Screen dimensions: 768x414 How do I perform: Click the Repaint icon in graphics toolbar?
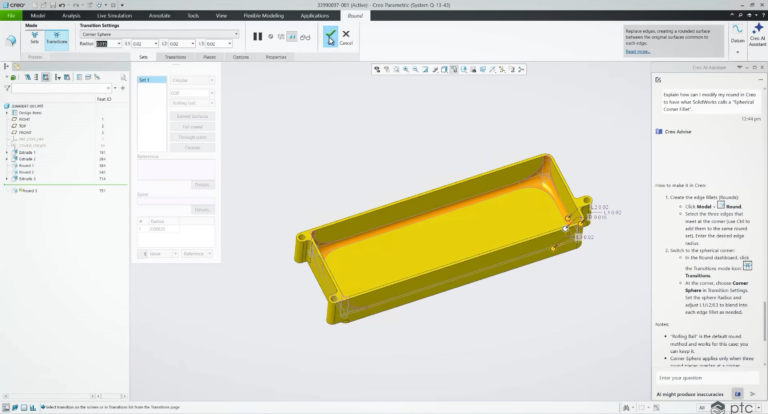click(425, 70)
